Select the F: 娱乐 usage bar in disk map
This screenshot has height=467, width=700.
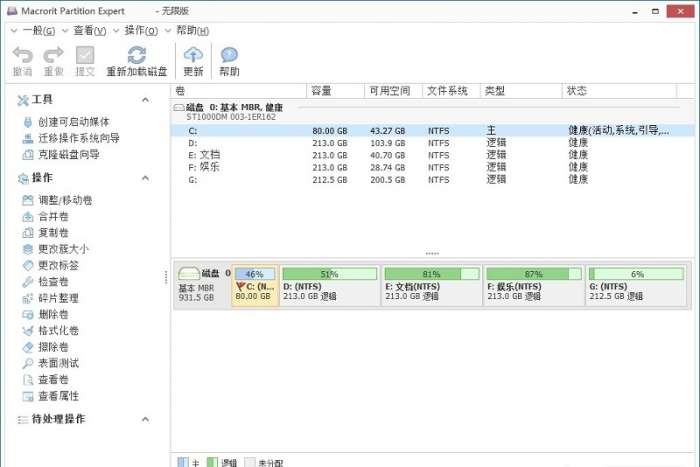(x=533, y=274)
